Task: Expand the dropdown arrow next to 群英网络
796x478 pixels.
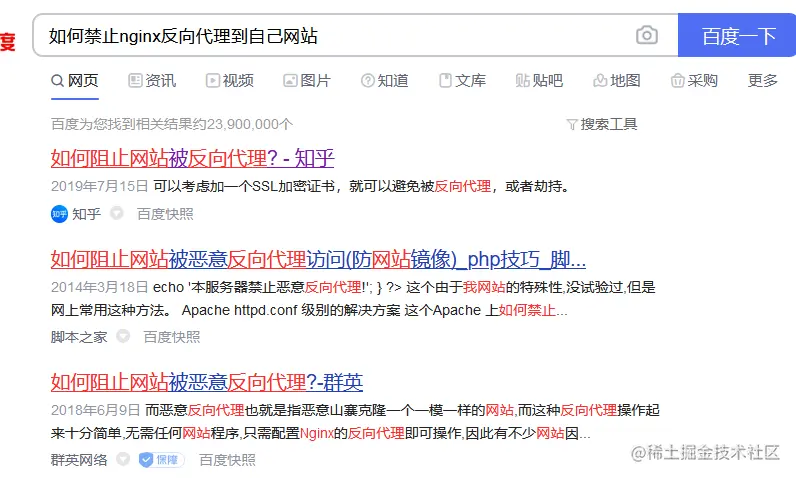Action: [x=123, y=459]
